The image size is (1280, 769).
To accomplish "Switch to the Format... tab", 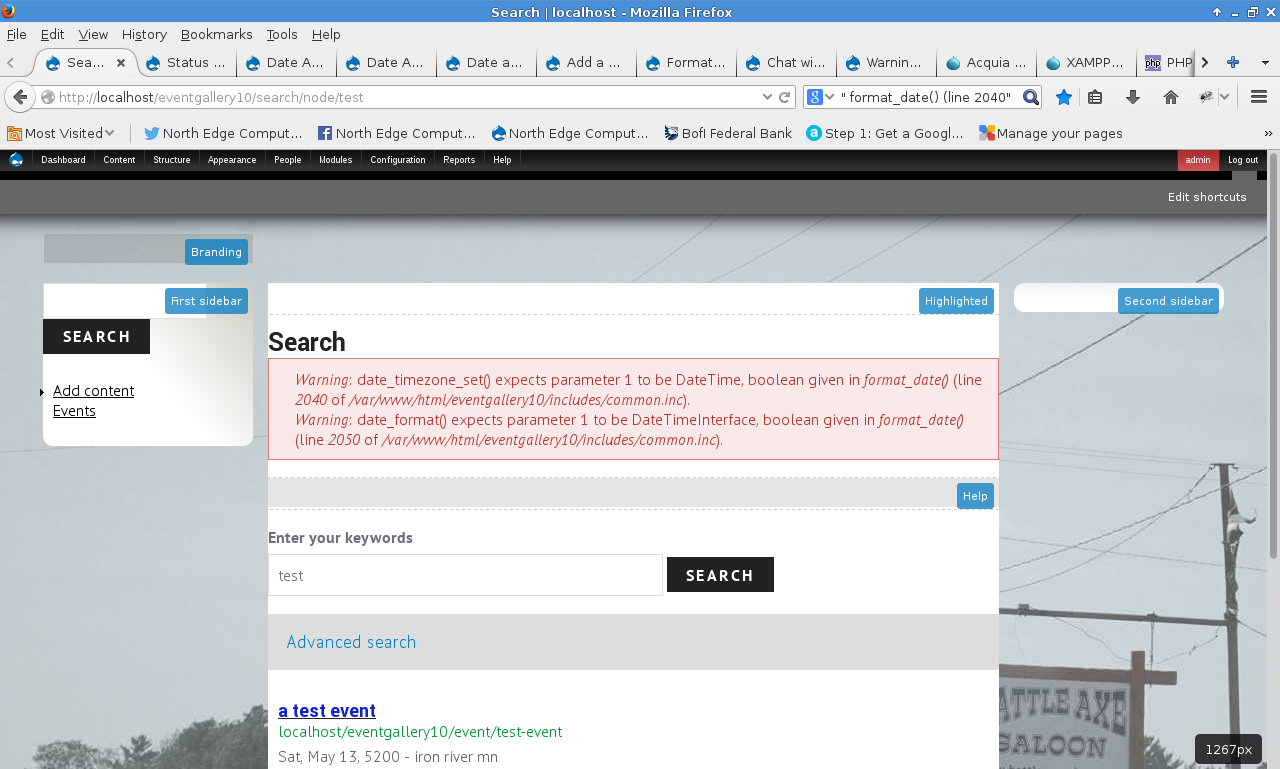I will click(686, 62).
